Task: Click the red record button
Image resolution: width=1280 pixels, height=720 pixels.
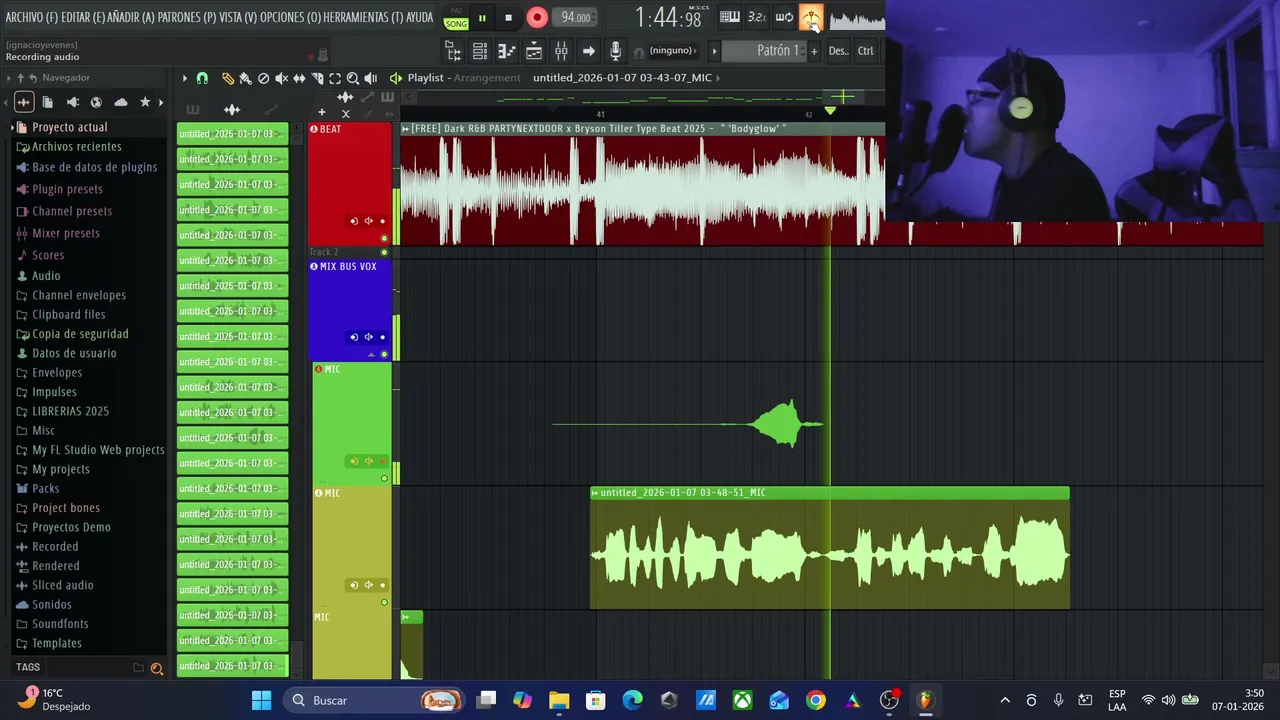Action: (537, 17)
